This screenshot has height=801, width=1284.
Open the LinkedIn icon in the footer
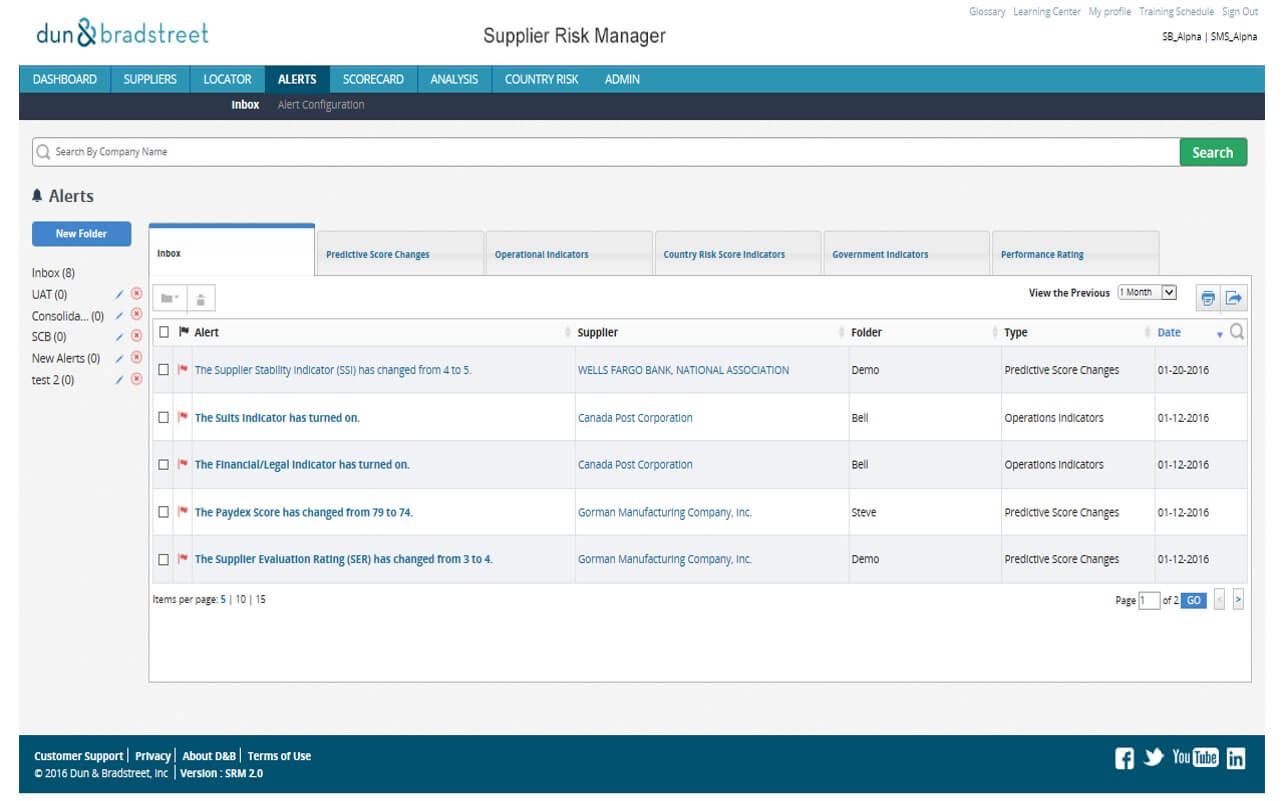click(x=1236, y=758)
